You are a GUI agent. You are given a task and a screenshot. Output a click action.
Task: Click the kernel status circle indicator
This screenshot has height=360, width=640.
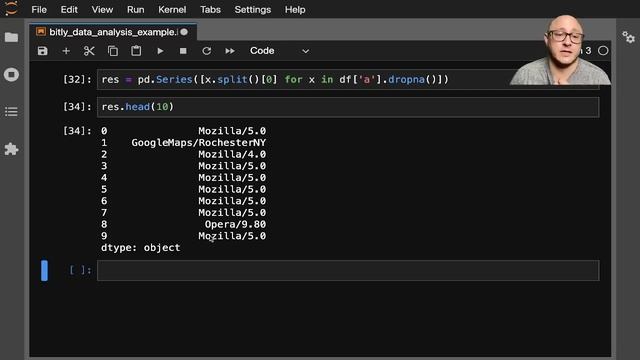[x=603, y=51]
